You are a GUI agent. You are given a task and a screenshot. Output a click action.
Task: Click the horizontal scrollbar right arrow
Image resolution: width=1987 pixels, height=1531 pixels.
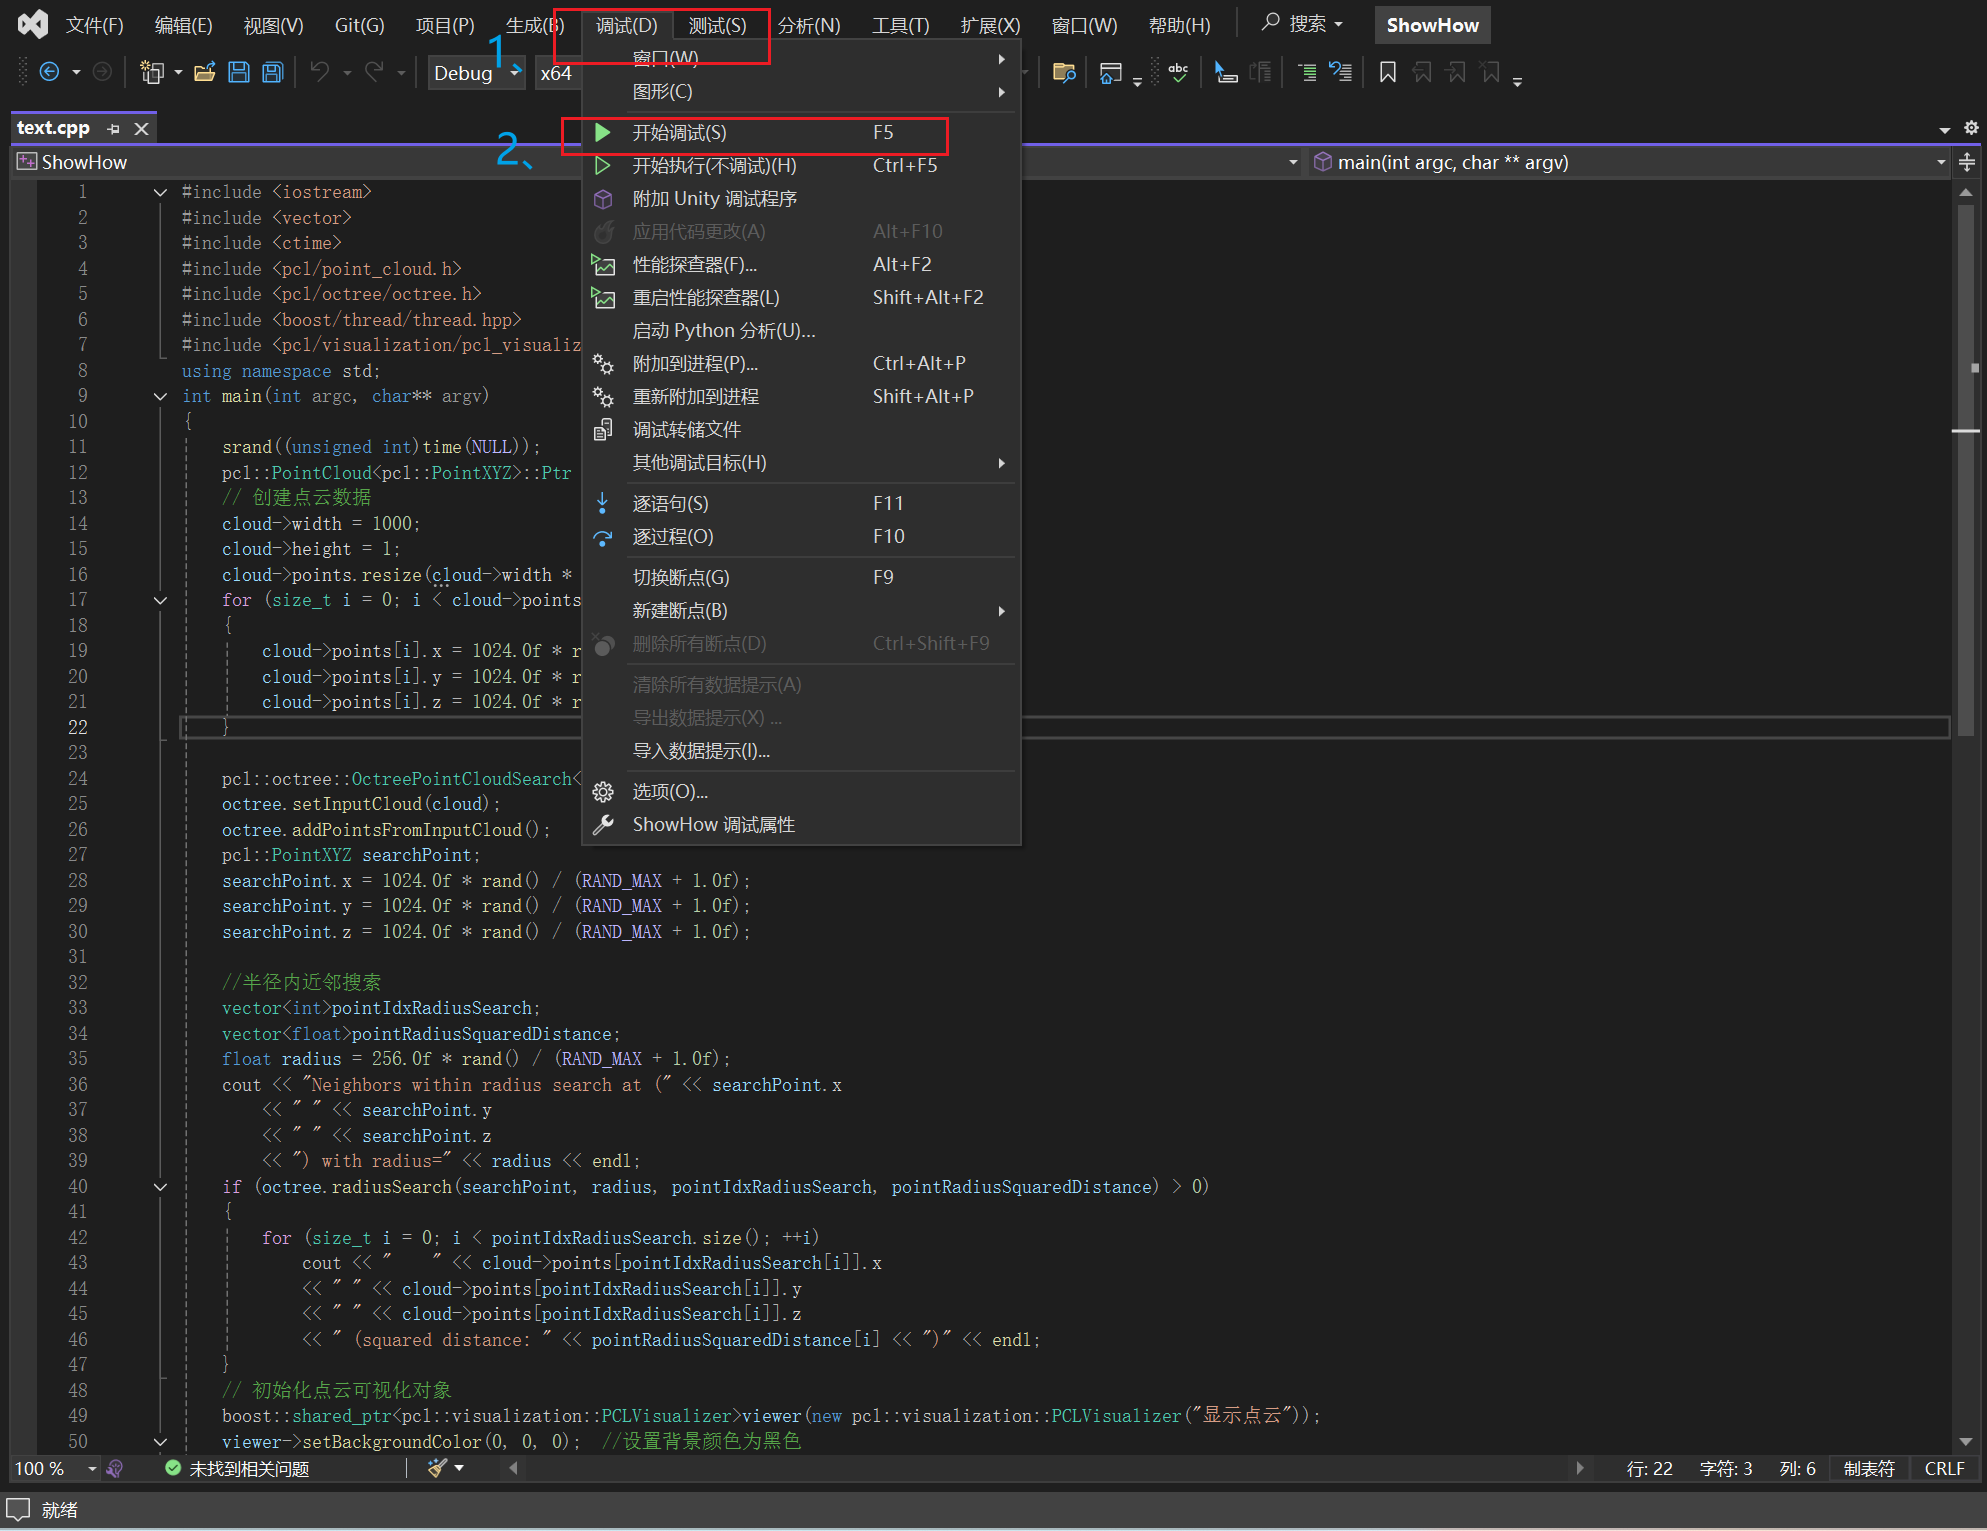tap(1579, 1468)
